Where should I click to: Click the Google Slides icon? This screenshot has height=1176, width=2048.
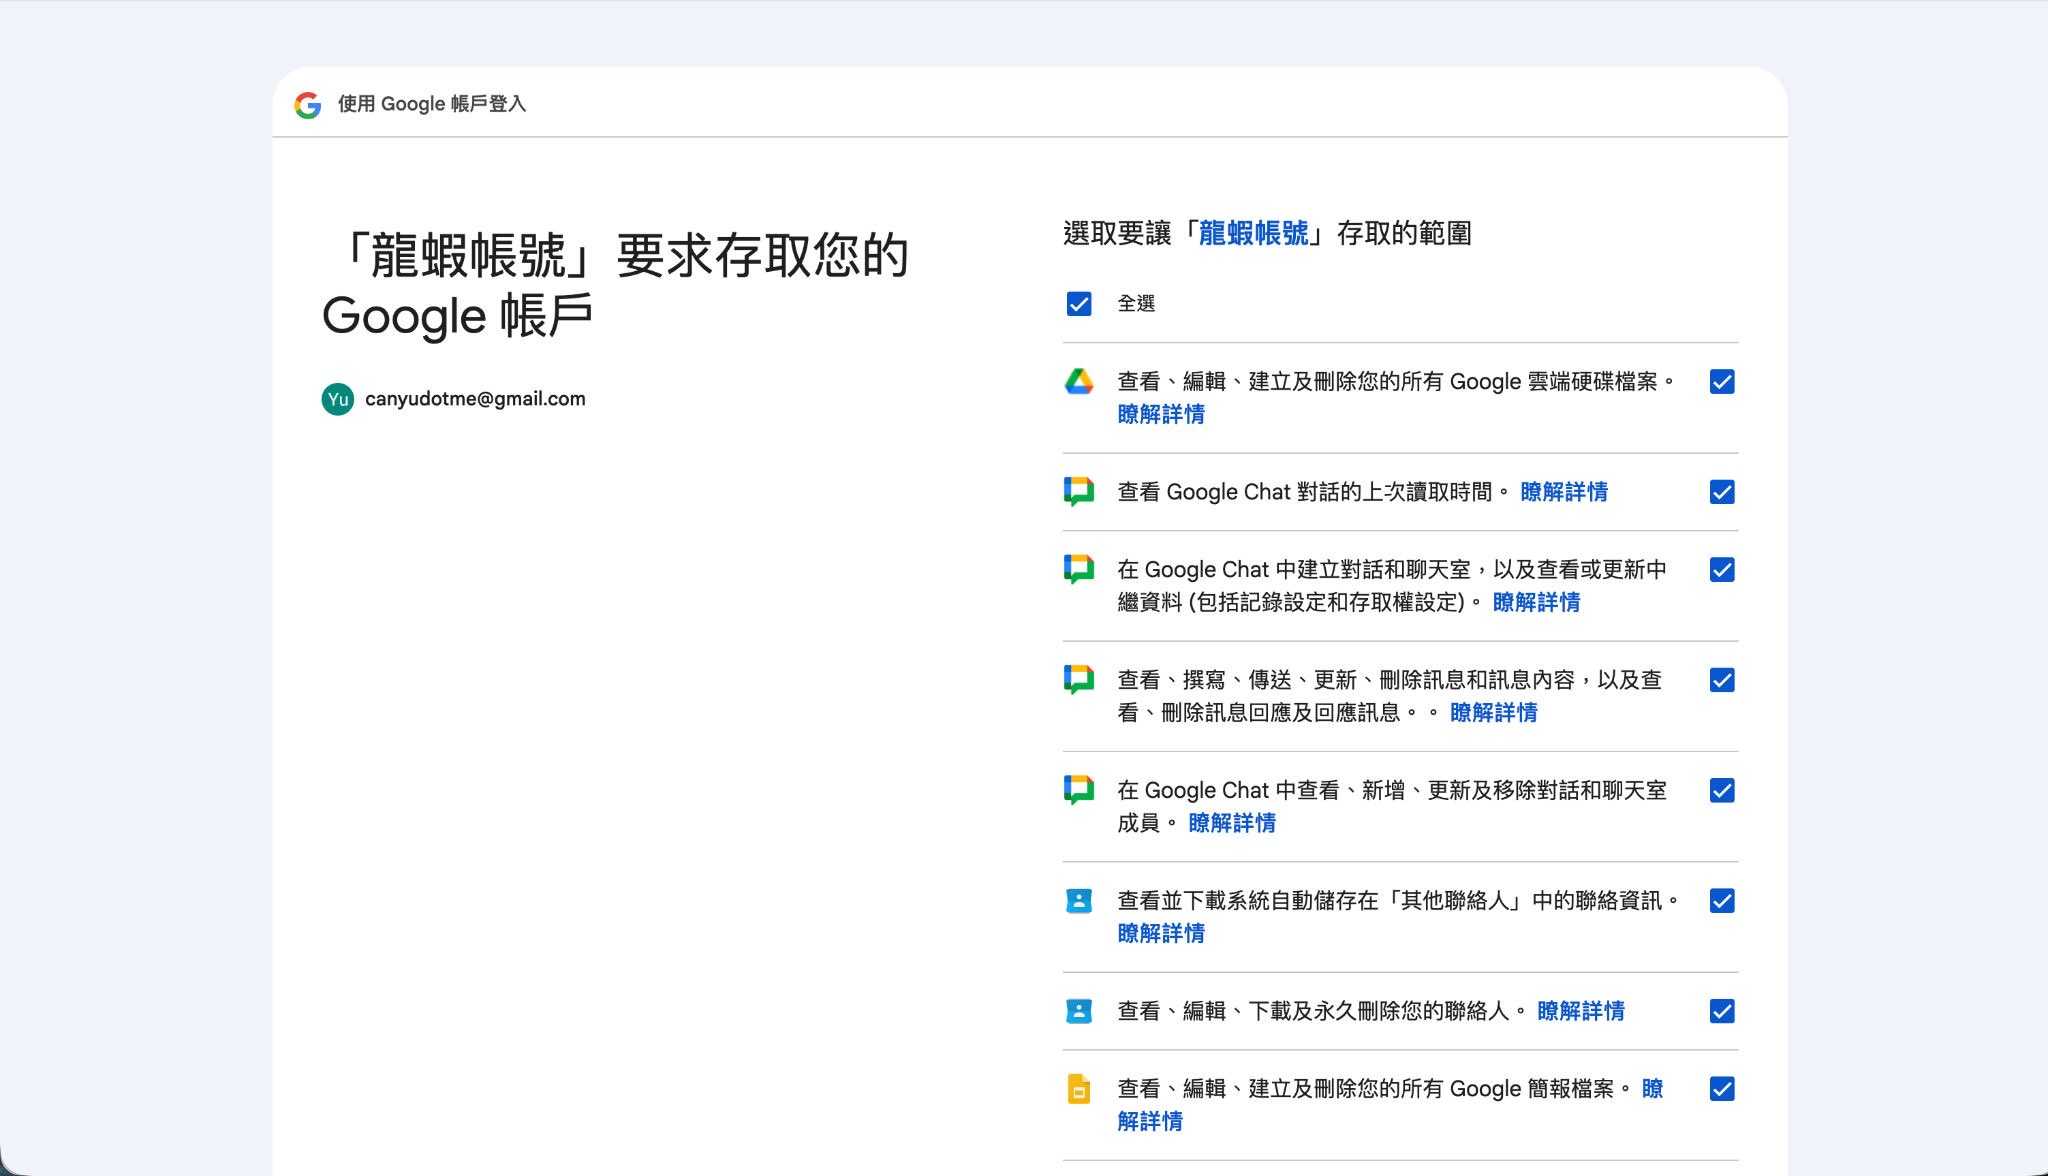click(1078, 1089)
